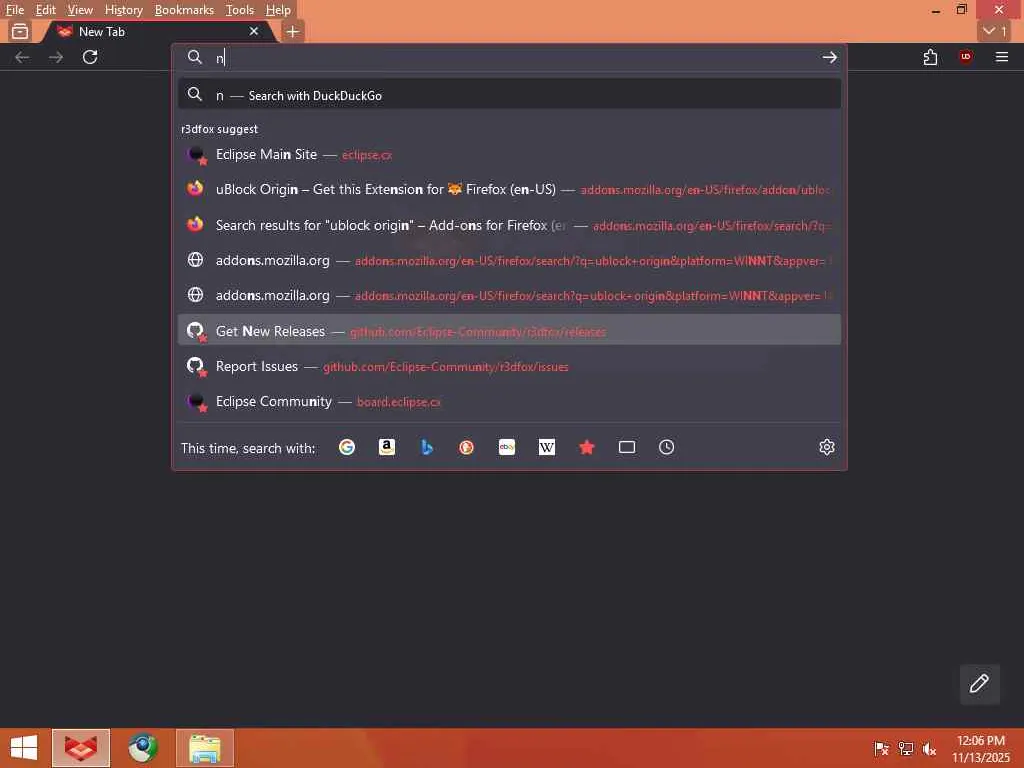This screenshot has height=768, width=1024.
Task: Open the Help menu
Action: 278,10
